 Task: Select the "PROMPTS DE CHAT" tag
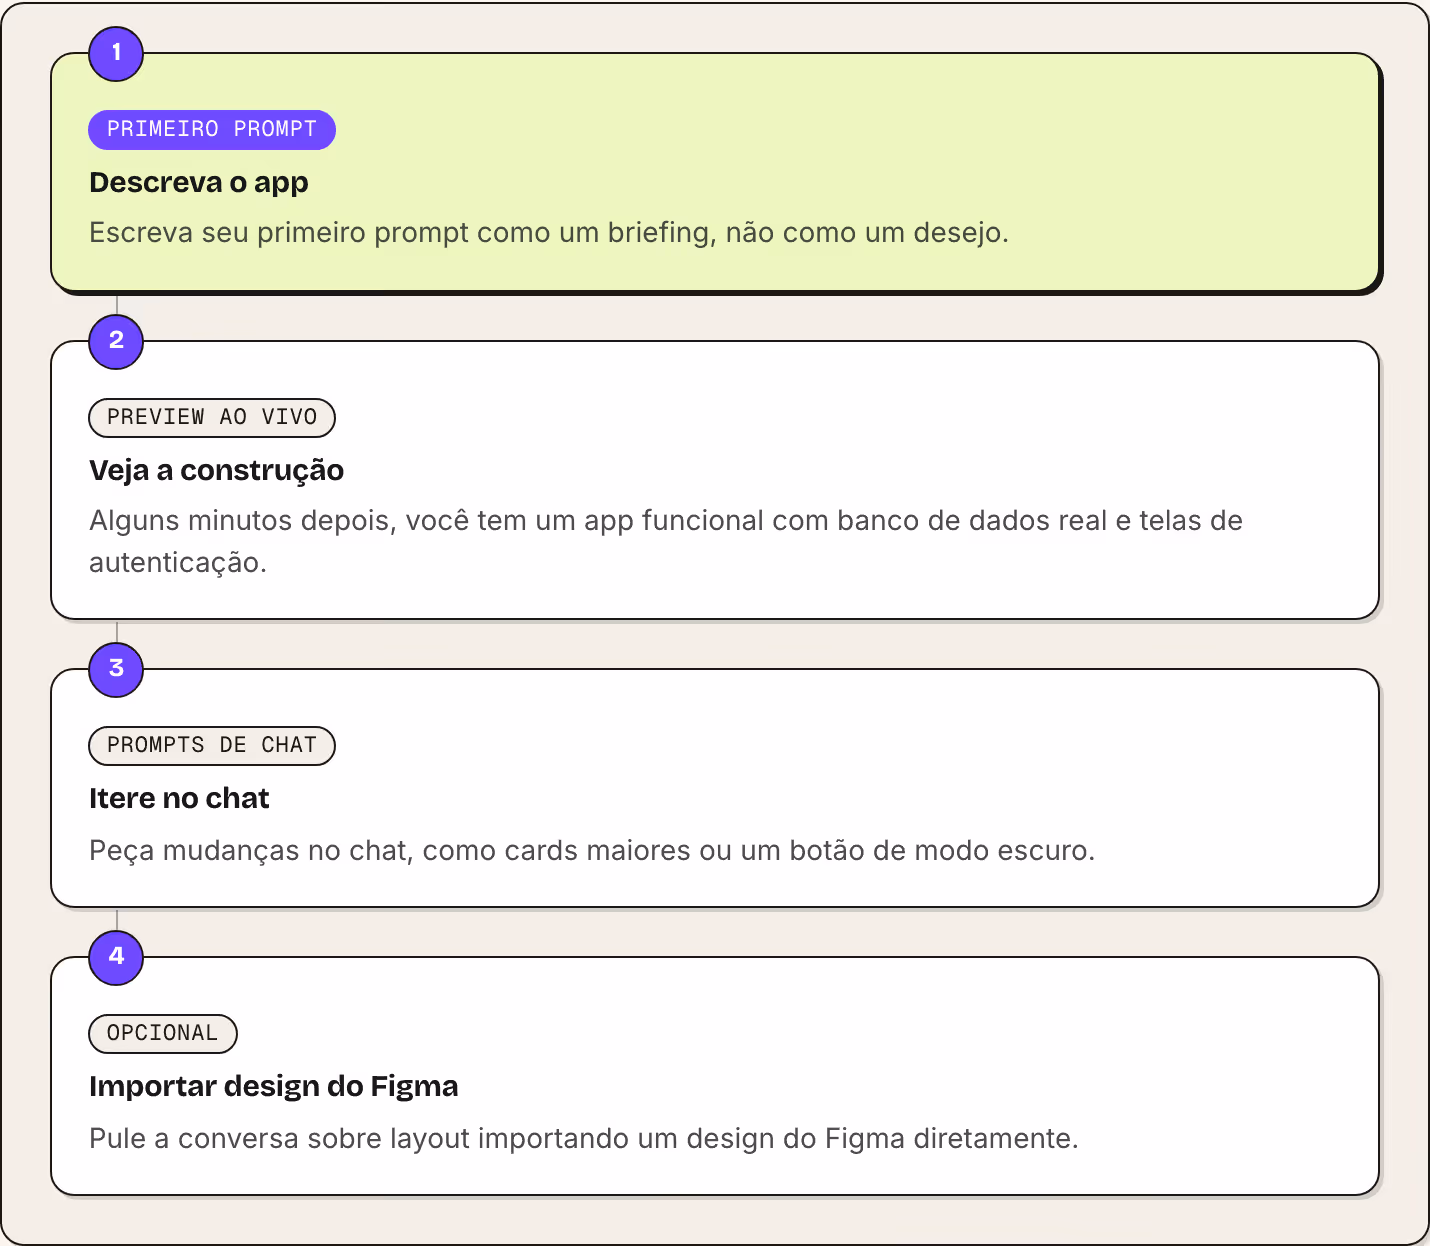click(x=212, y=746)
